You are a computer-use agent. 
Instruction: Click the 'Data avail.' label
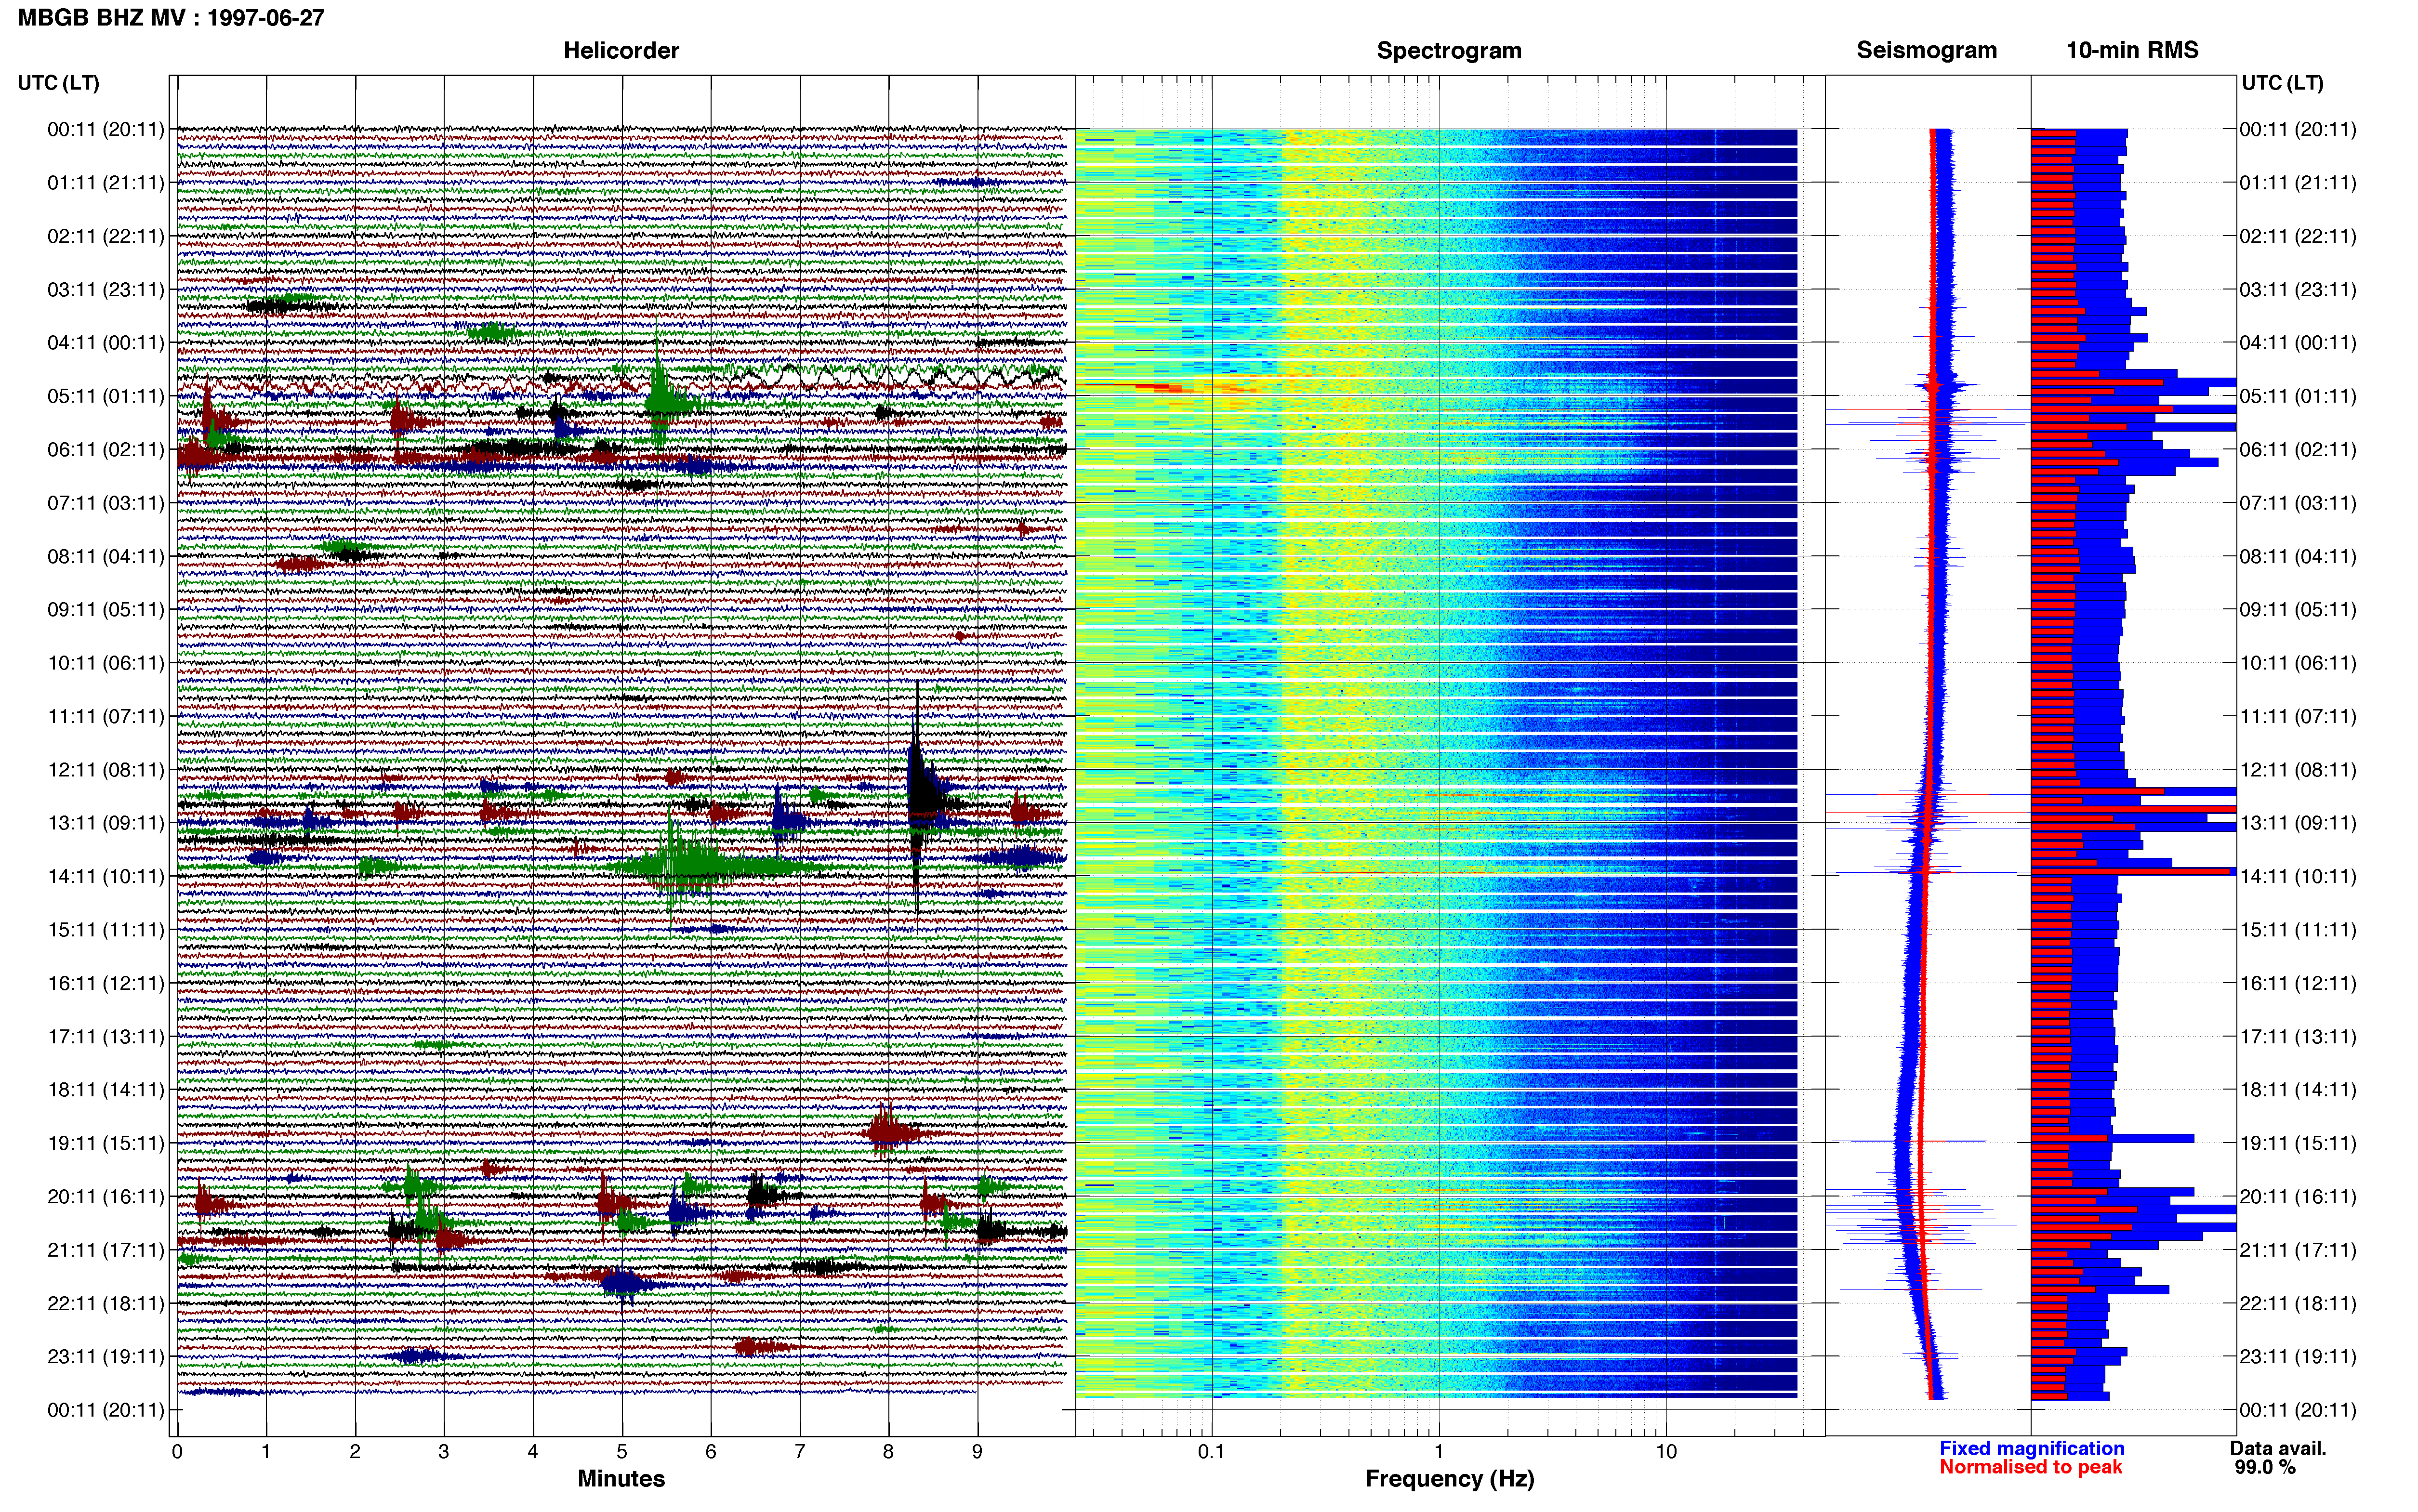(2278, 1448)
